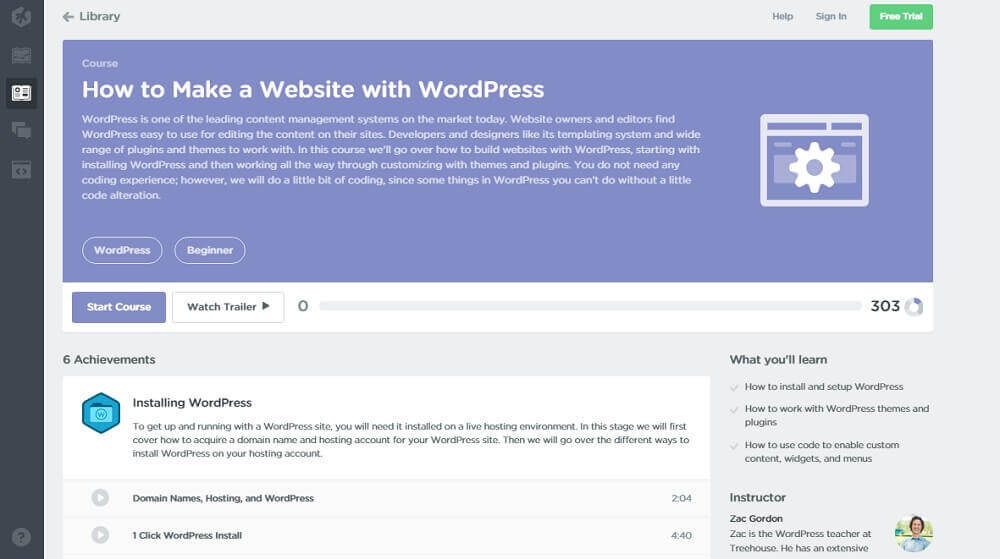Open the Tracks icon in sidebar

click(x=21, y=55)
